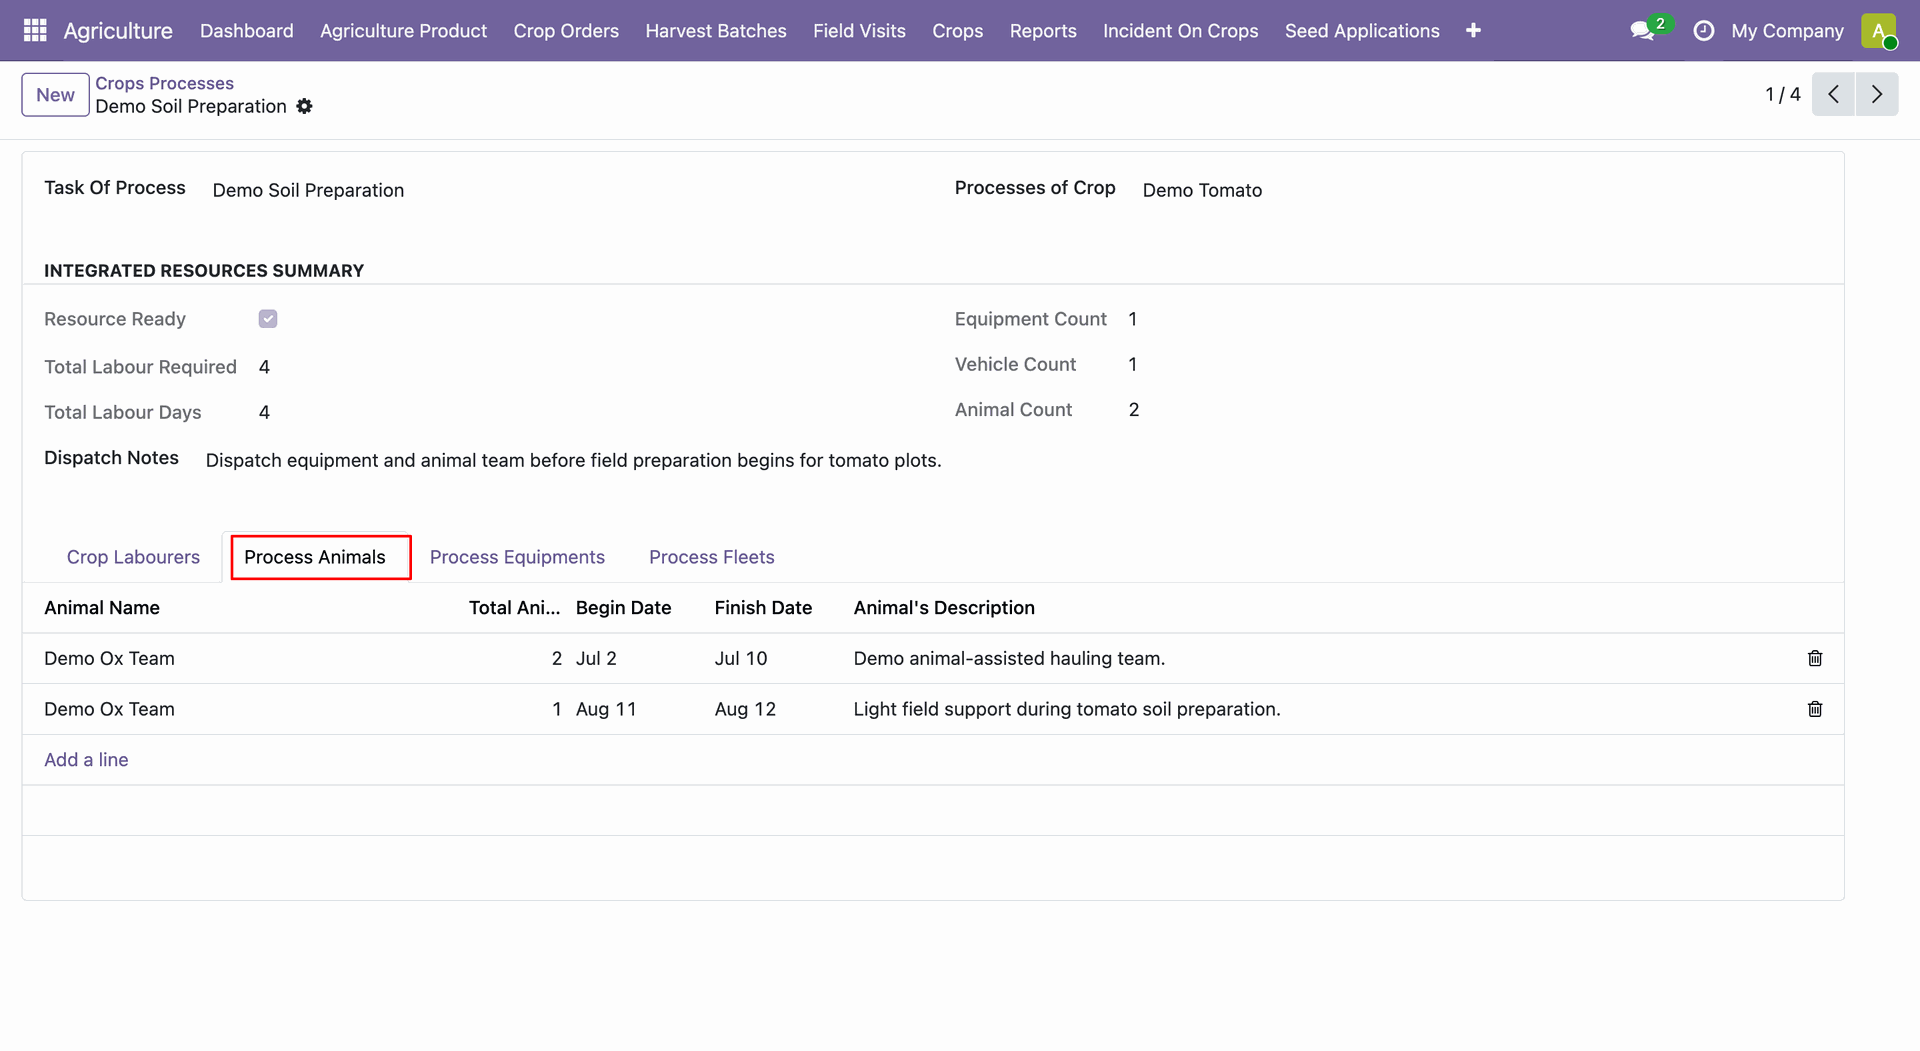Open the Field Visits menu
Image resolution: width=1920 pixels, height=1051 pixels.
(859, 31)
